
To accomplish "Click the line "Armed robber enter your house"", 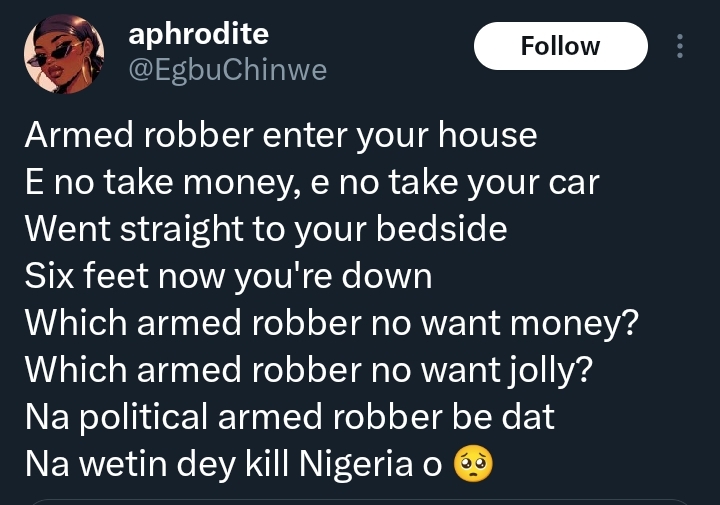I will (x=280, y=135).
